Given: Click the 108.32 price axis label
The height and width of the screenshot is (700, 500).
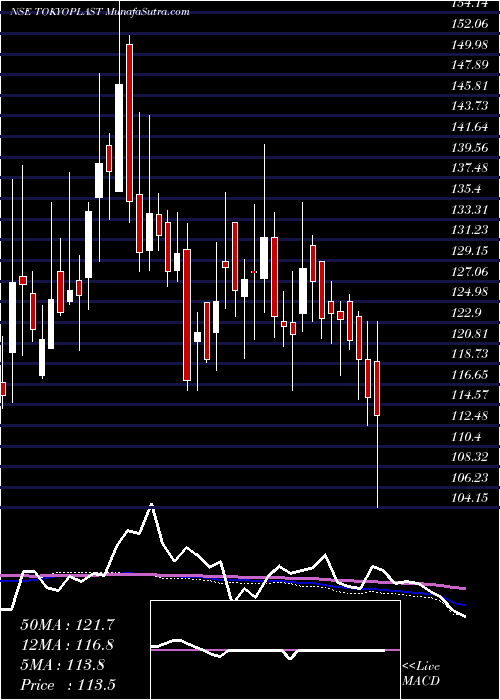Looking at the screenshot, I should coord(469,458).
